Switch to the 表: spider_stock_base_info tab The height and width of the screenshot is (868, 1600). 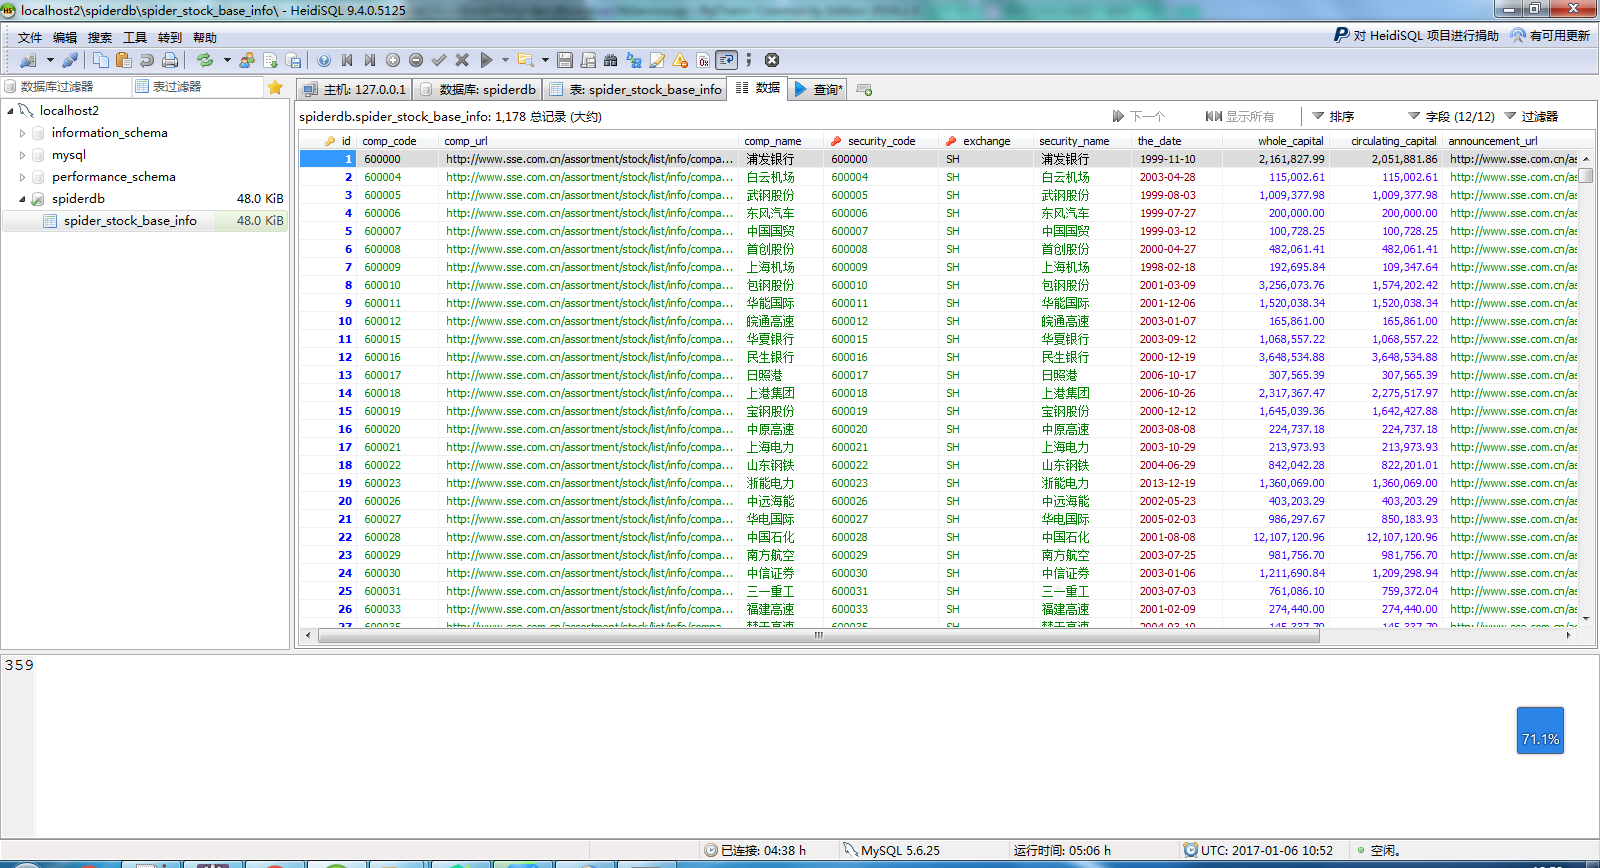pyautogui.click(x=635, y=89)
